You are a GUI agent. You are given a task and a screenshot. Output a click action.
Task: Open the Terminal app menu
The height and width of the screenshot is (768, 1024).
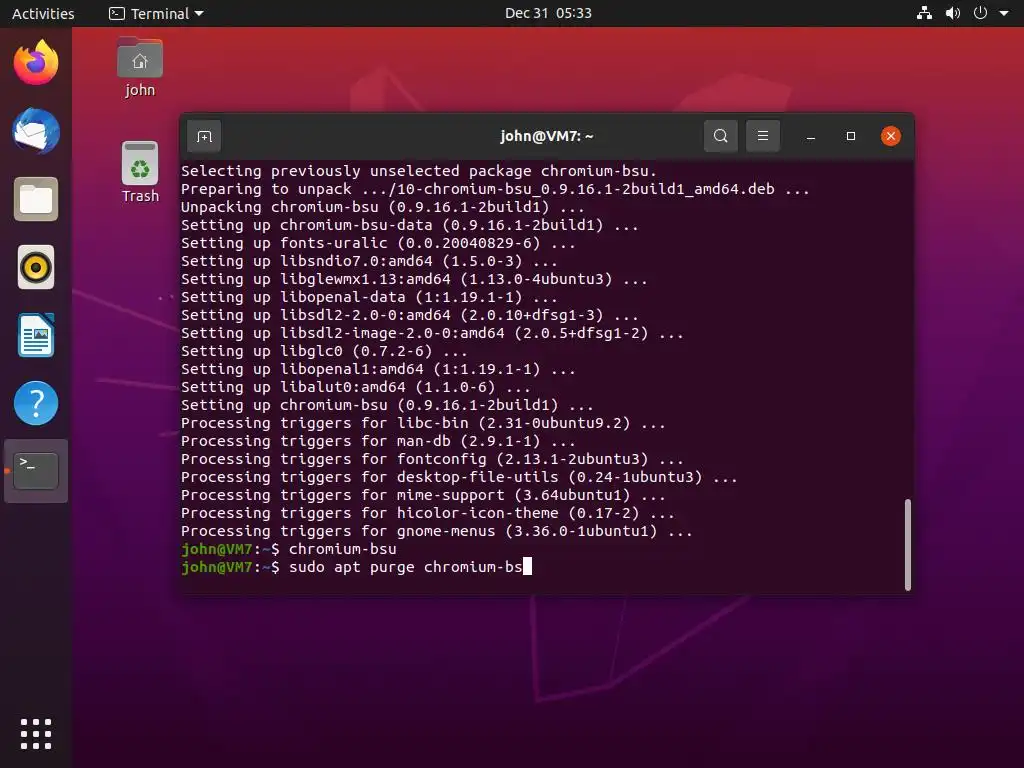click(x=156, y=13)
